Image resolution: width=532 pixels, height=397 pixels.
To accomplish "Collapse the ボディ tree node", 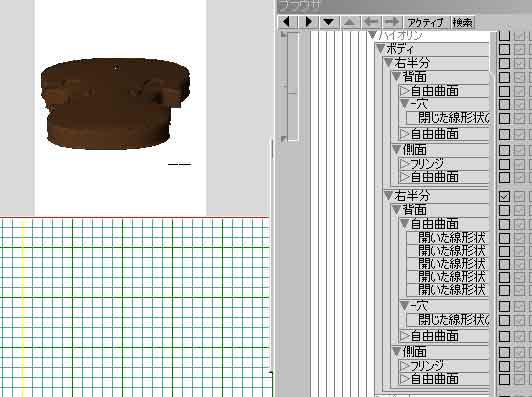I will point(380,49).
